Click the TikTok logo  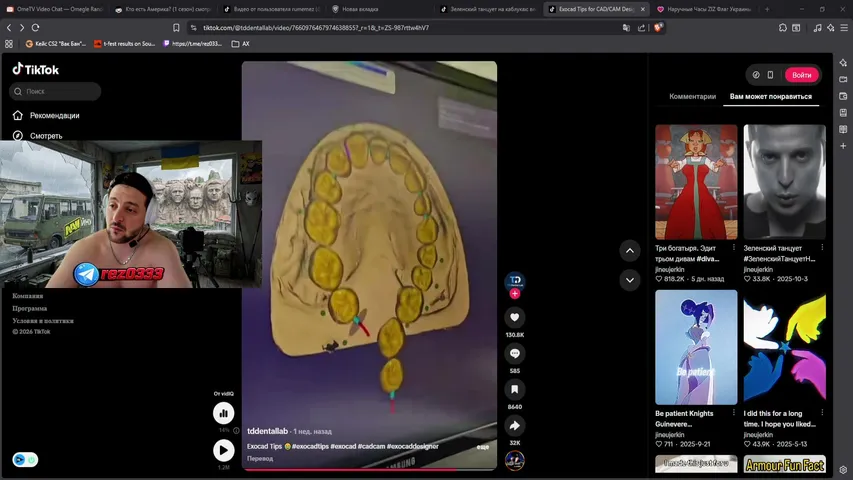click(35, 69)
